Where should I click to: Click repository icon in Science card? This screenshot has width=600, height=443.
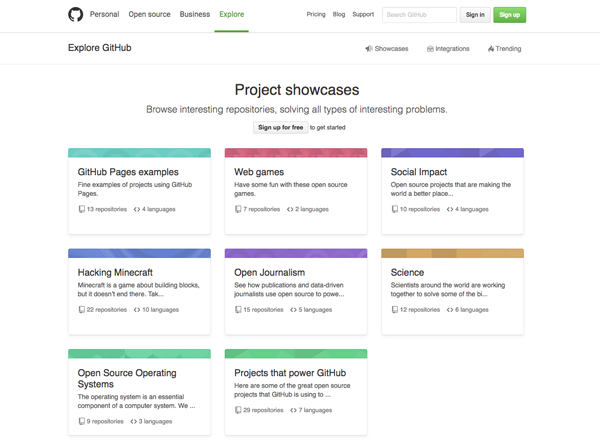(x=395, y=310)
